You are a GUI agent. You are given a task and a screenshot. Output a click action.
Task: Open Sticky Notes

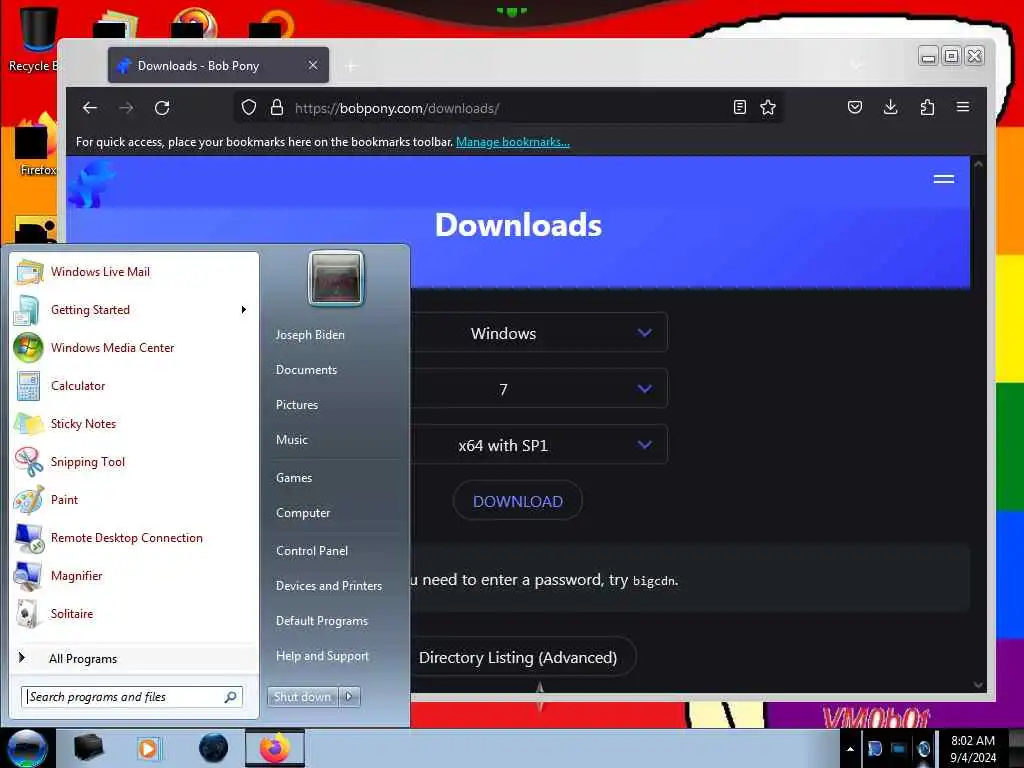[x=135, y=423]
